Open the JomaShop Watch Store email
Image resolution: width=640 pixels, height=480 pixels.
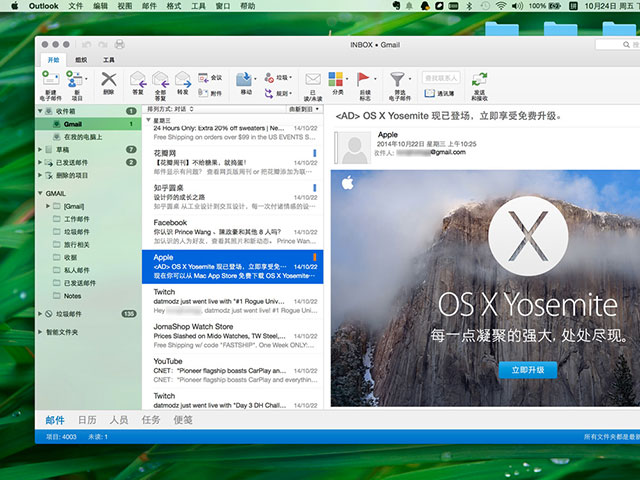coord(233,336)
